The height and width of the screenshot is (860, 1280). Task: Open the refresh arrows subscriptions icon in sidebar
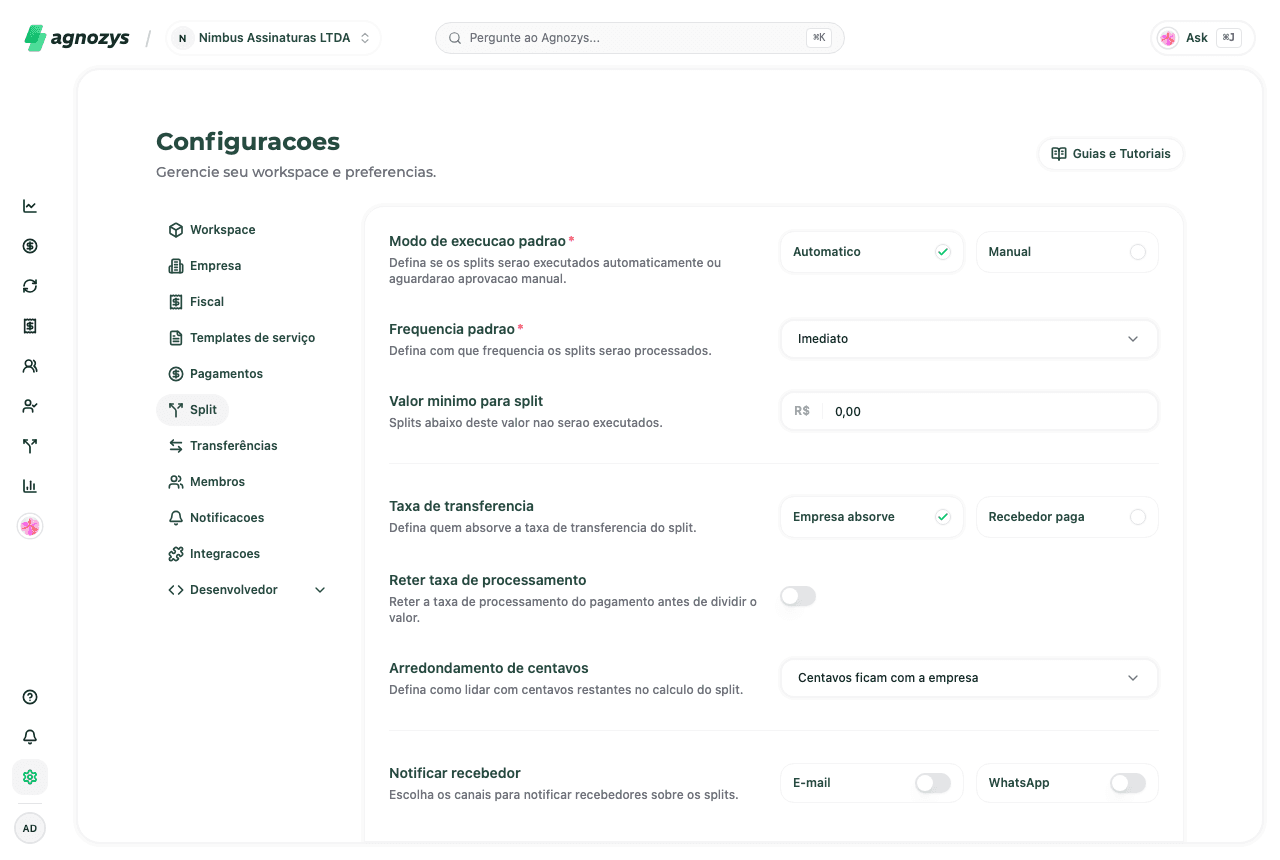(x=30, y=286)
